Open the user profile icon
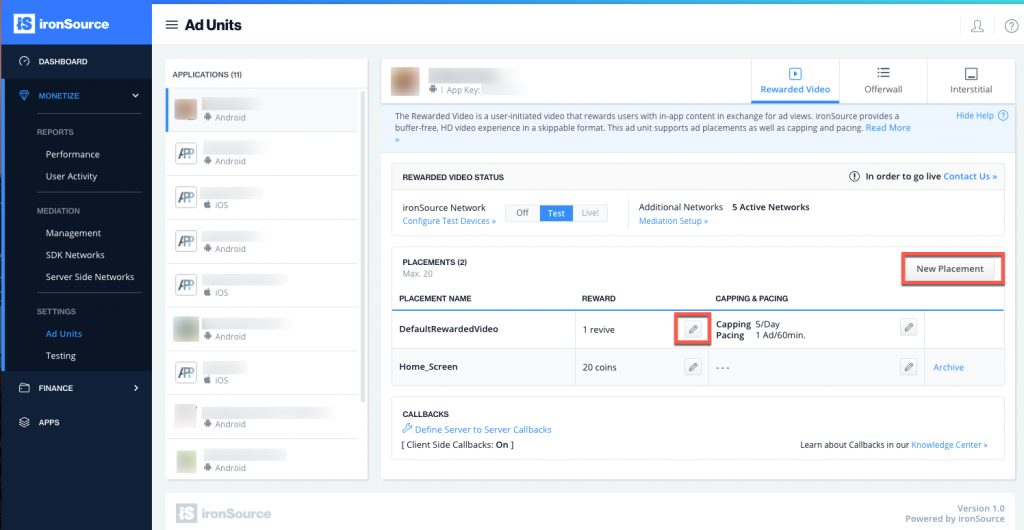This screenshot has width=1024, height=530. coord(977,26)
